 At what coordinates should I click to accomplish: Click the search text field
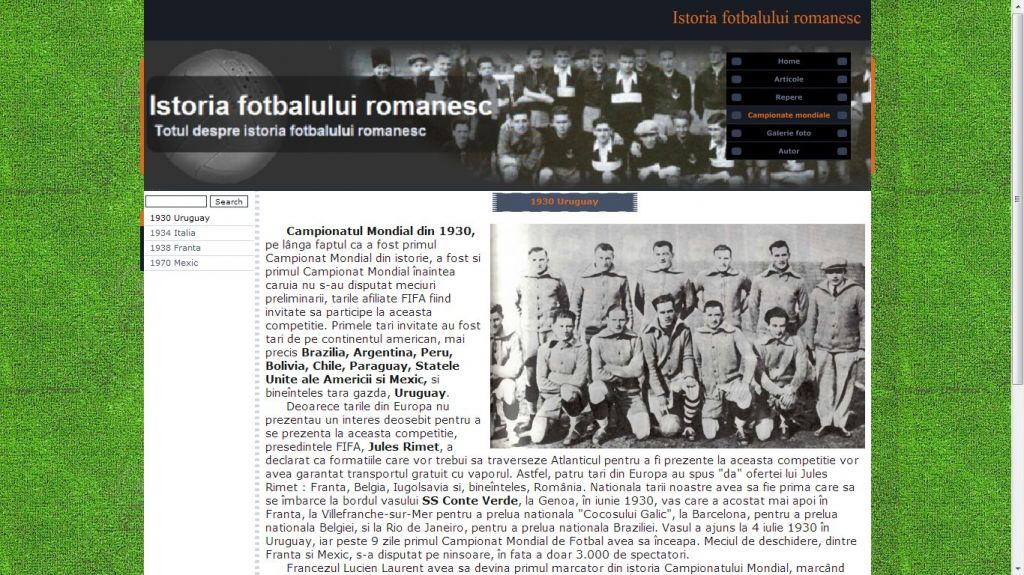[176, 202]
